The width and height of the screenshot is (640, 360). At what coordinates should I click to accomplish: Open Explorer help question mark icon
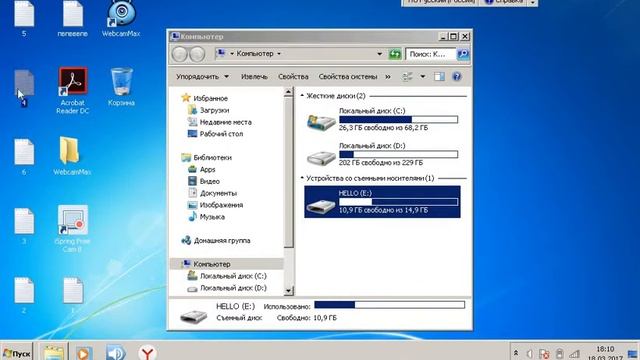[457, 77]
